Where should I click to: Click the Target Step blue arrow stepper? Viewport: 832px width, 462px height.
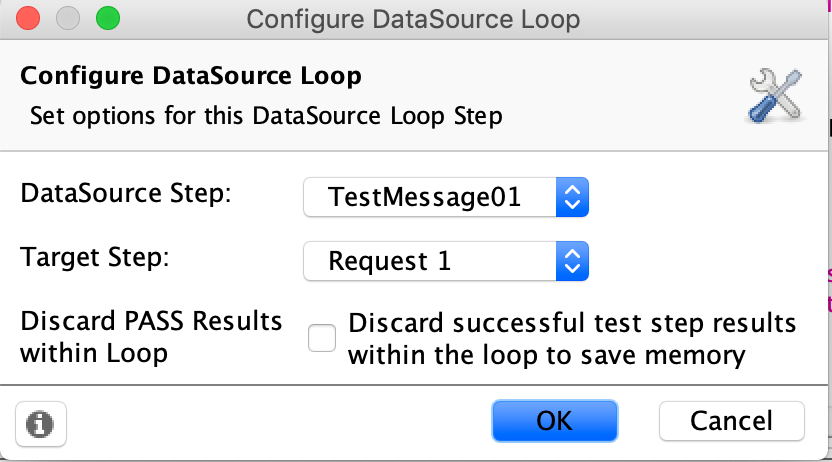pos(573,262)
